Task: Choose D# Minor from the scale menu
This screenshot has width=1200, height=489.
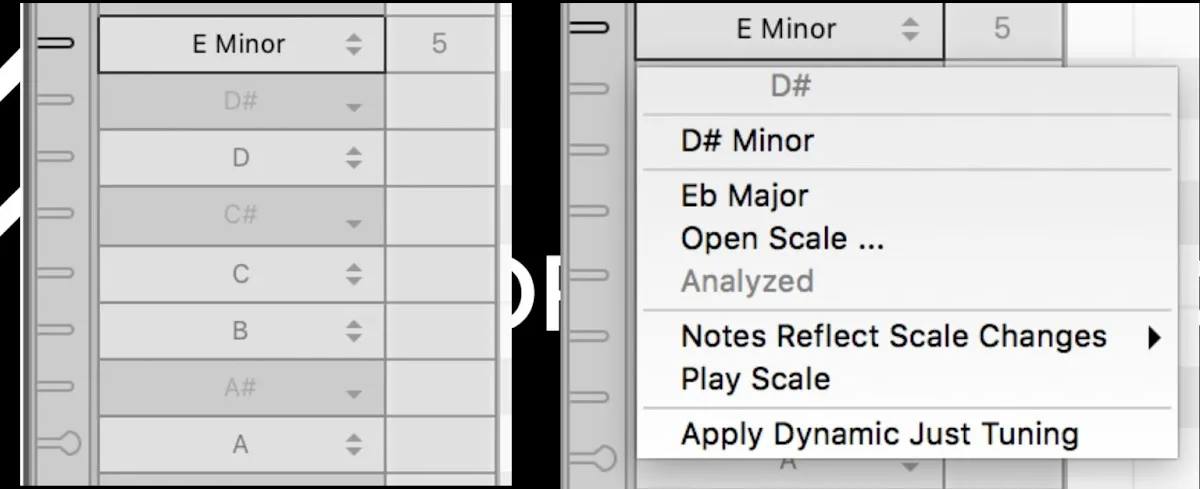Action: click(x=747, y=141)
